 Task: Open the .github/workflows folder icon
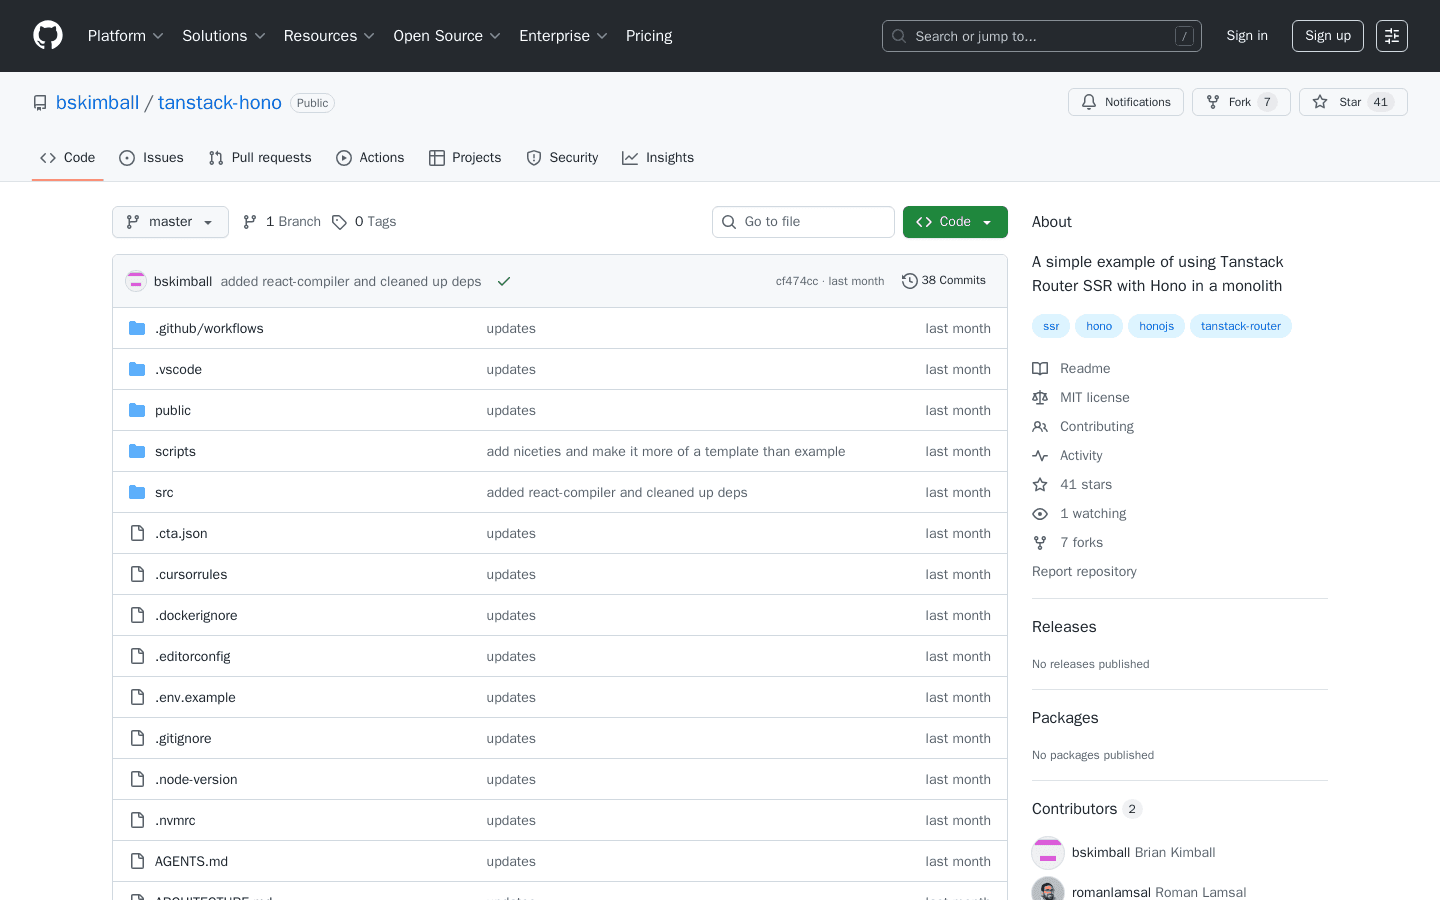[137, 328]
